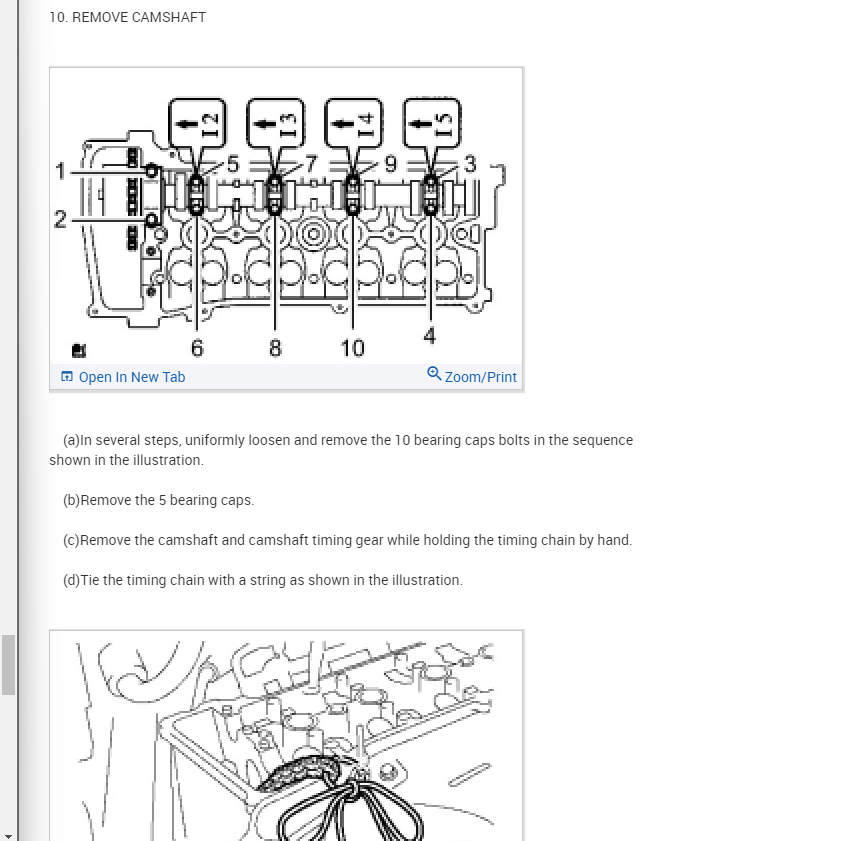Click the Zoom/Print magnifier icon
854x841 pixels.
pyautogui.click(x=434, y=373)
